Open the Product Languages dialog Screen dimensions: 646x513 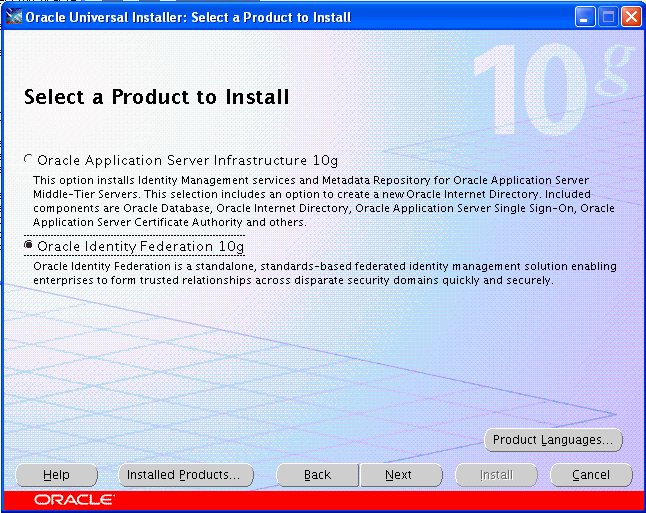pyautogui.click(x=553, y=440)
